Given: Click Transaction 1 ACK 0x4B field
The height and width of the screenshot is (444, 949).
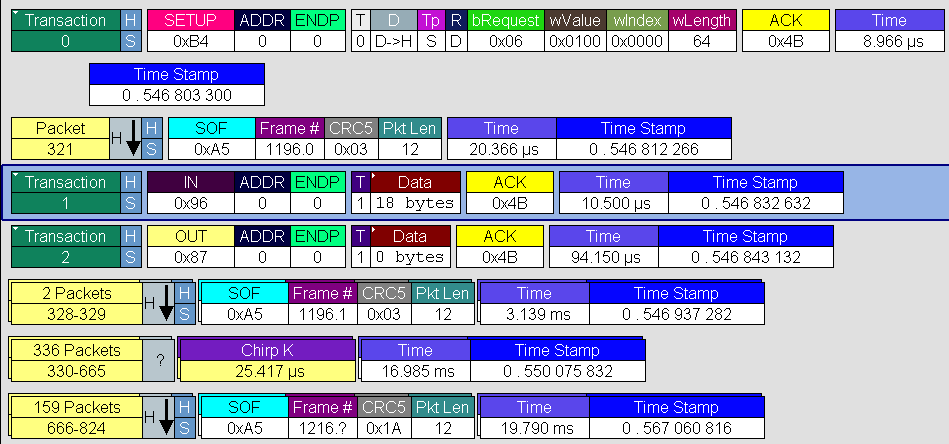Looking at the screenshot, I should coord(510,192).
